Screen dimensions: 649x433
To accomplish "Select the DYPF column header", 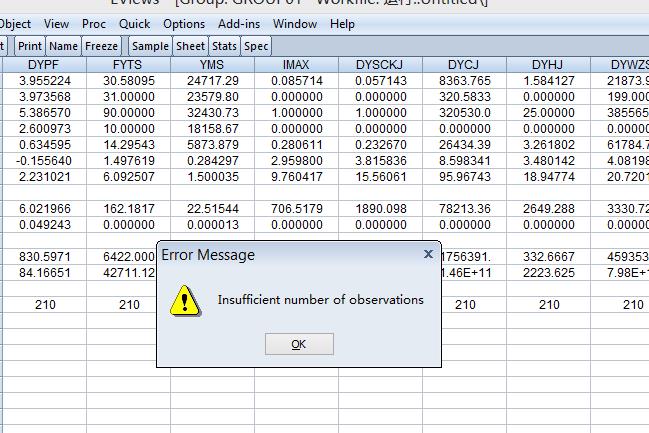I will [x=44, y=65].
